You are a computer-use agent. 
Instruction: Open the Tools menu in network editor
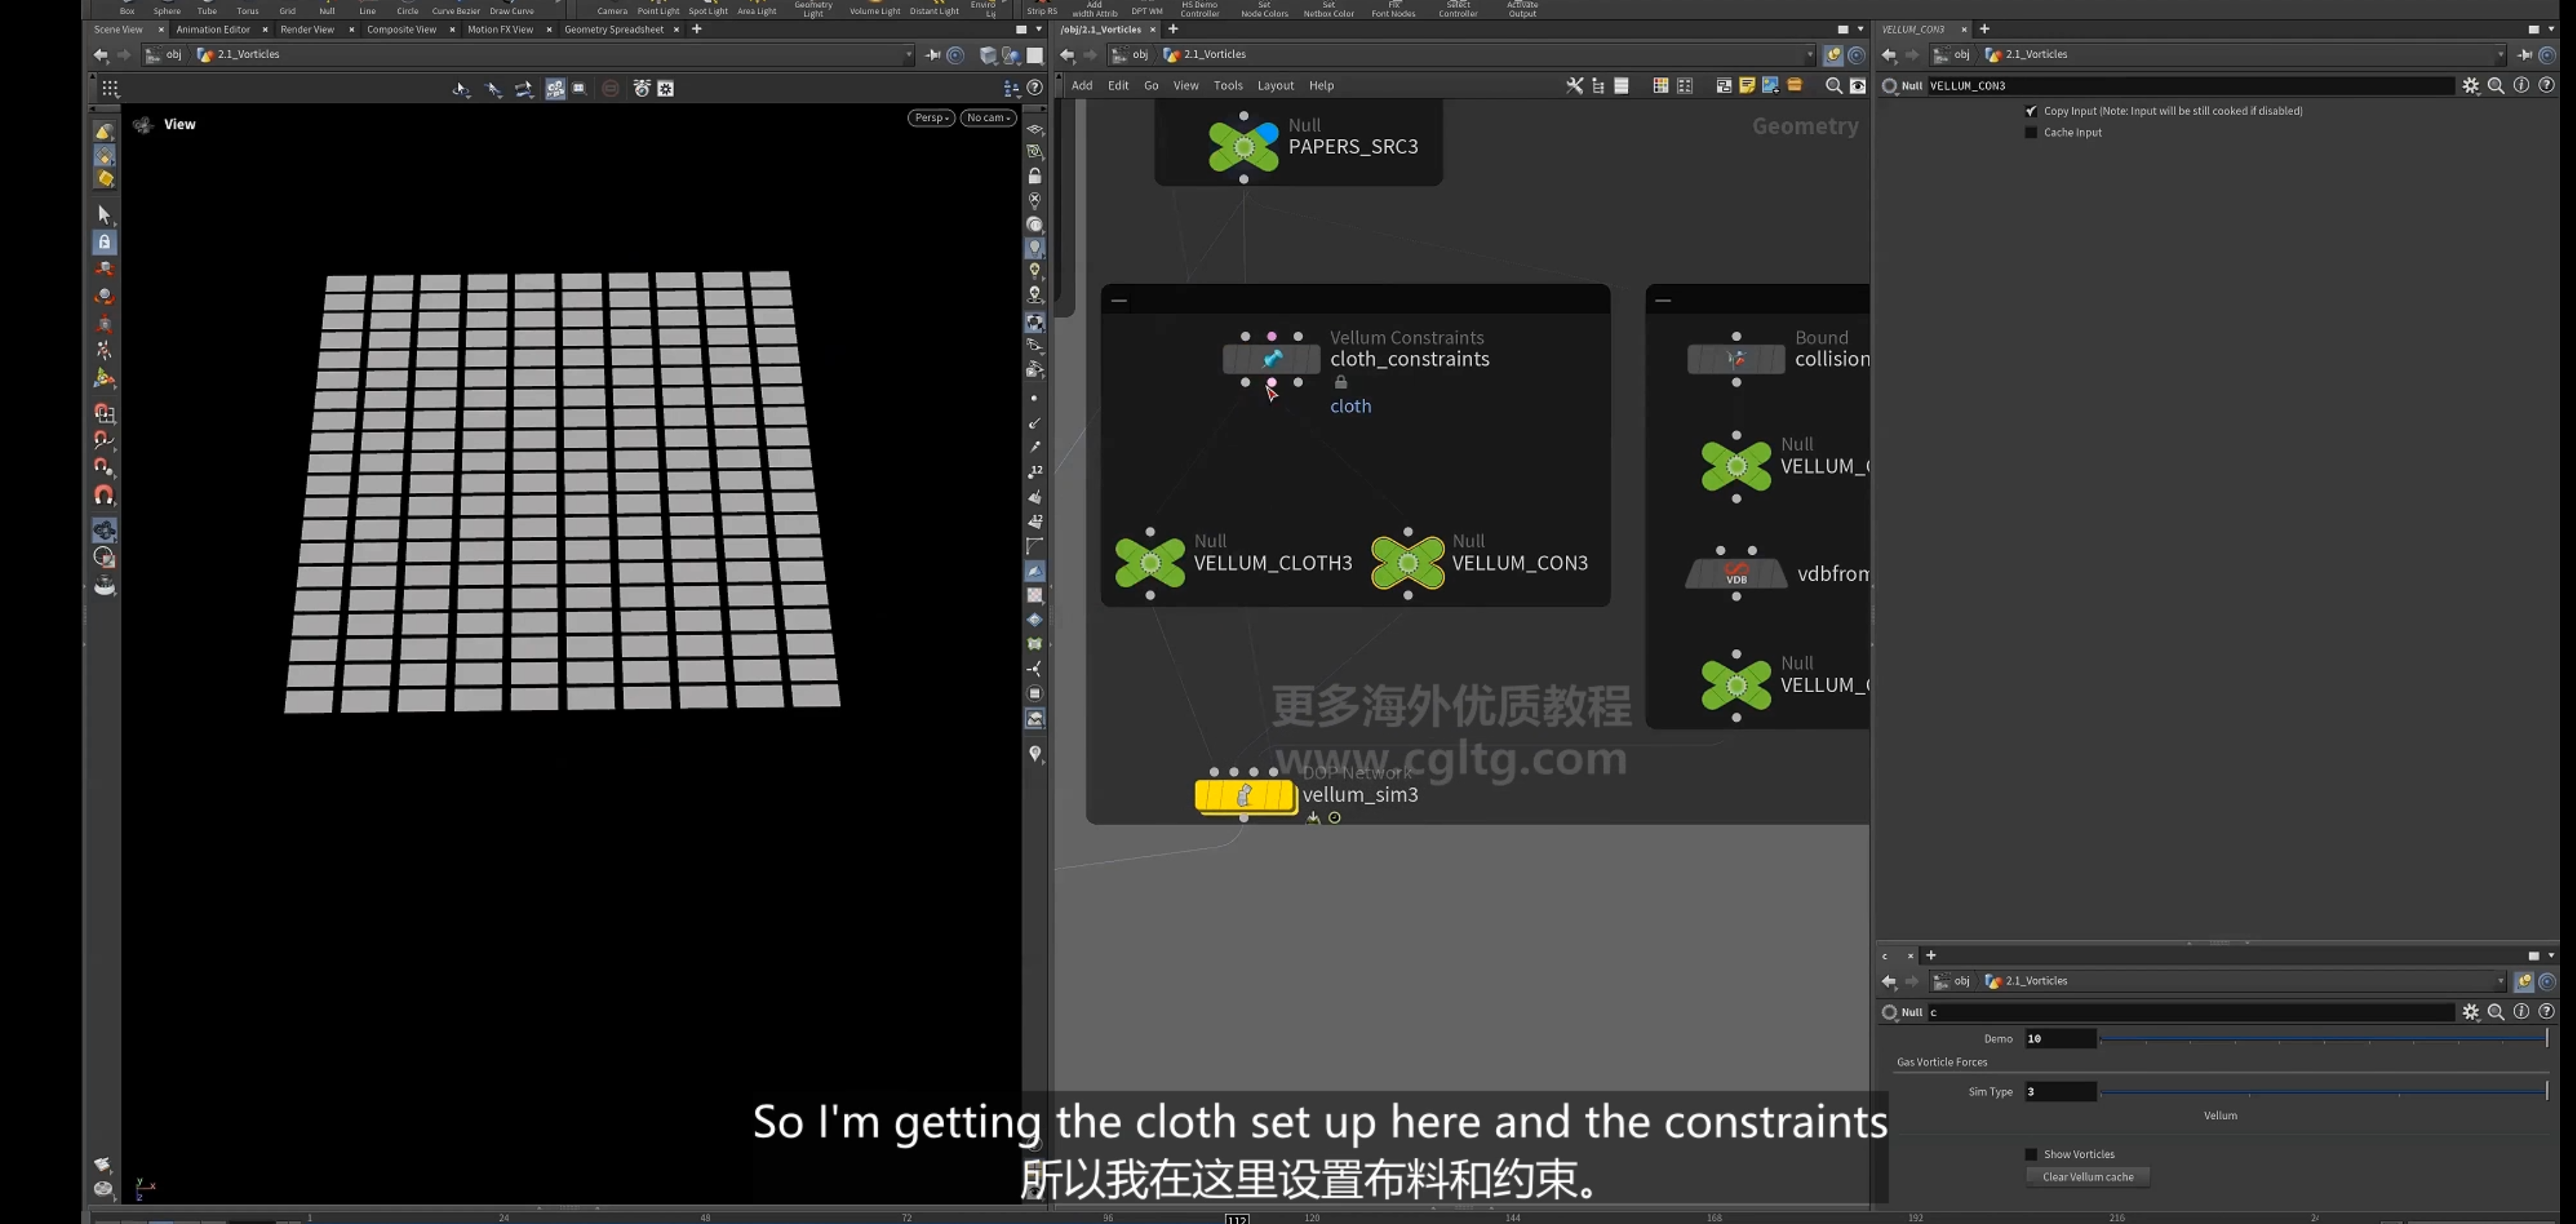(x=1228, y=86)
